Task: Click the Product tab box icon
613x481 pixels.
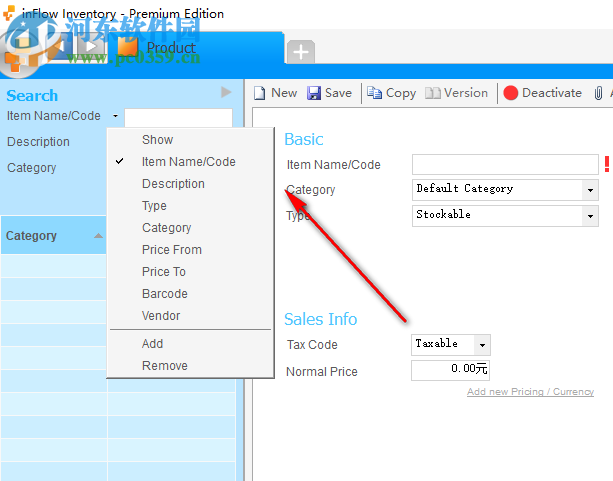Action: pyautogui.click(x=128, y=47)
